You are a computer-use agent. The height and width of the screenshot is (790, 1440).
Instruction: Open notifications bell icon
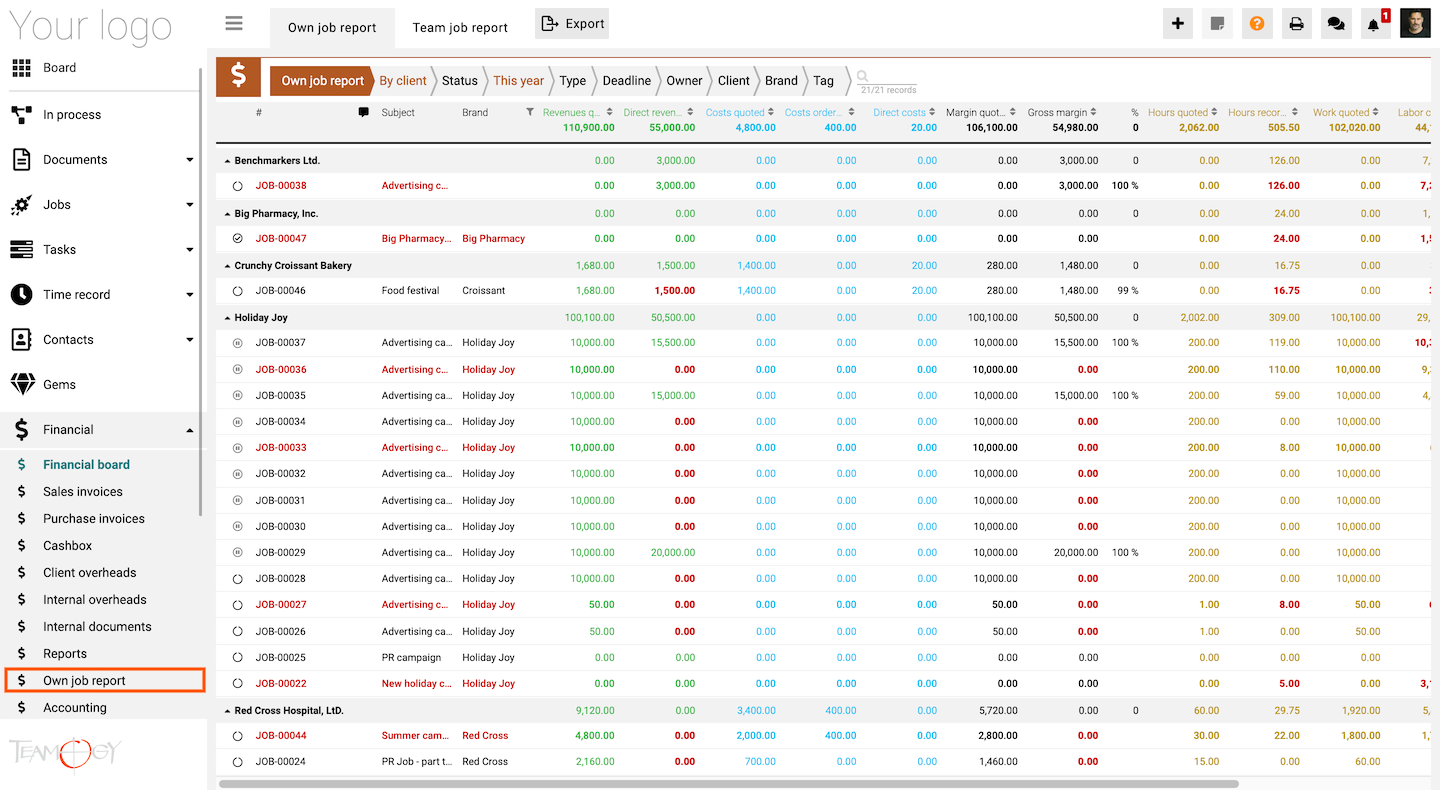pyautogui.click(x=1374, y=25)
